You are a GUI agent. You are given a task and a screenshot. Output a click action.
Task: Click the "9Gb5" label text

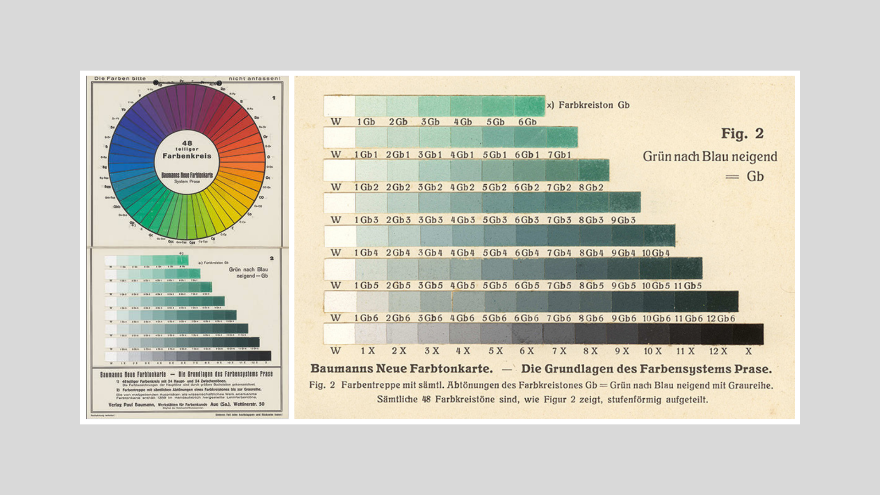tap(624, 286)
